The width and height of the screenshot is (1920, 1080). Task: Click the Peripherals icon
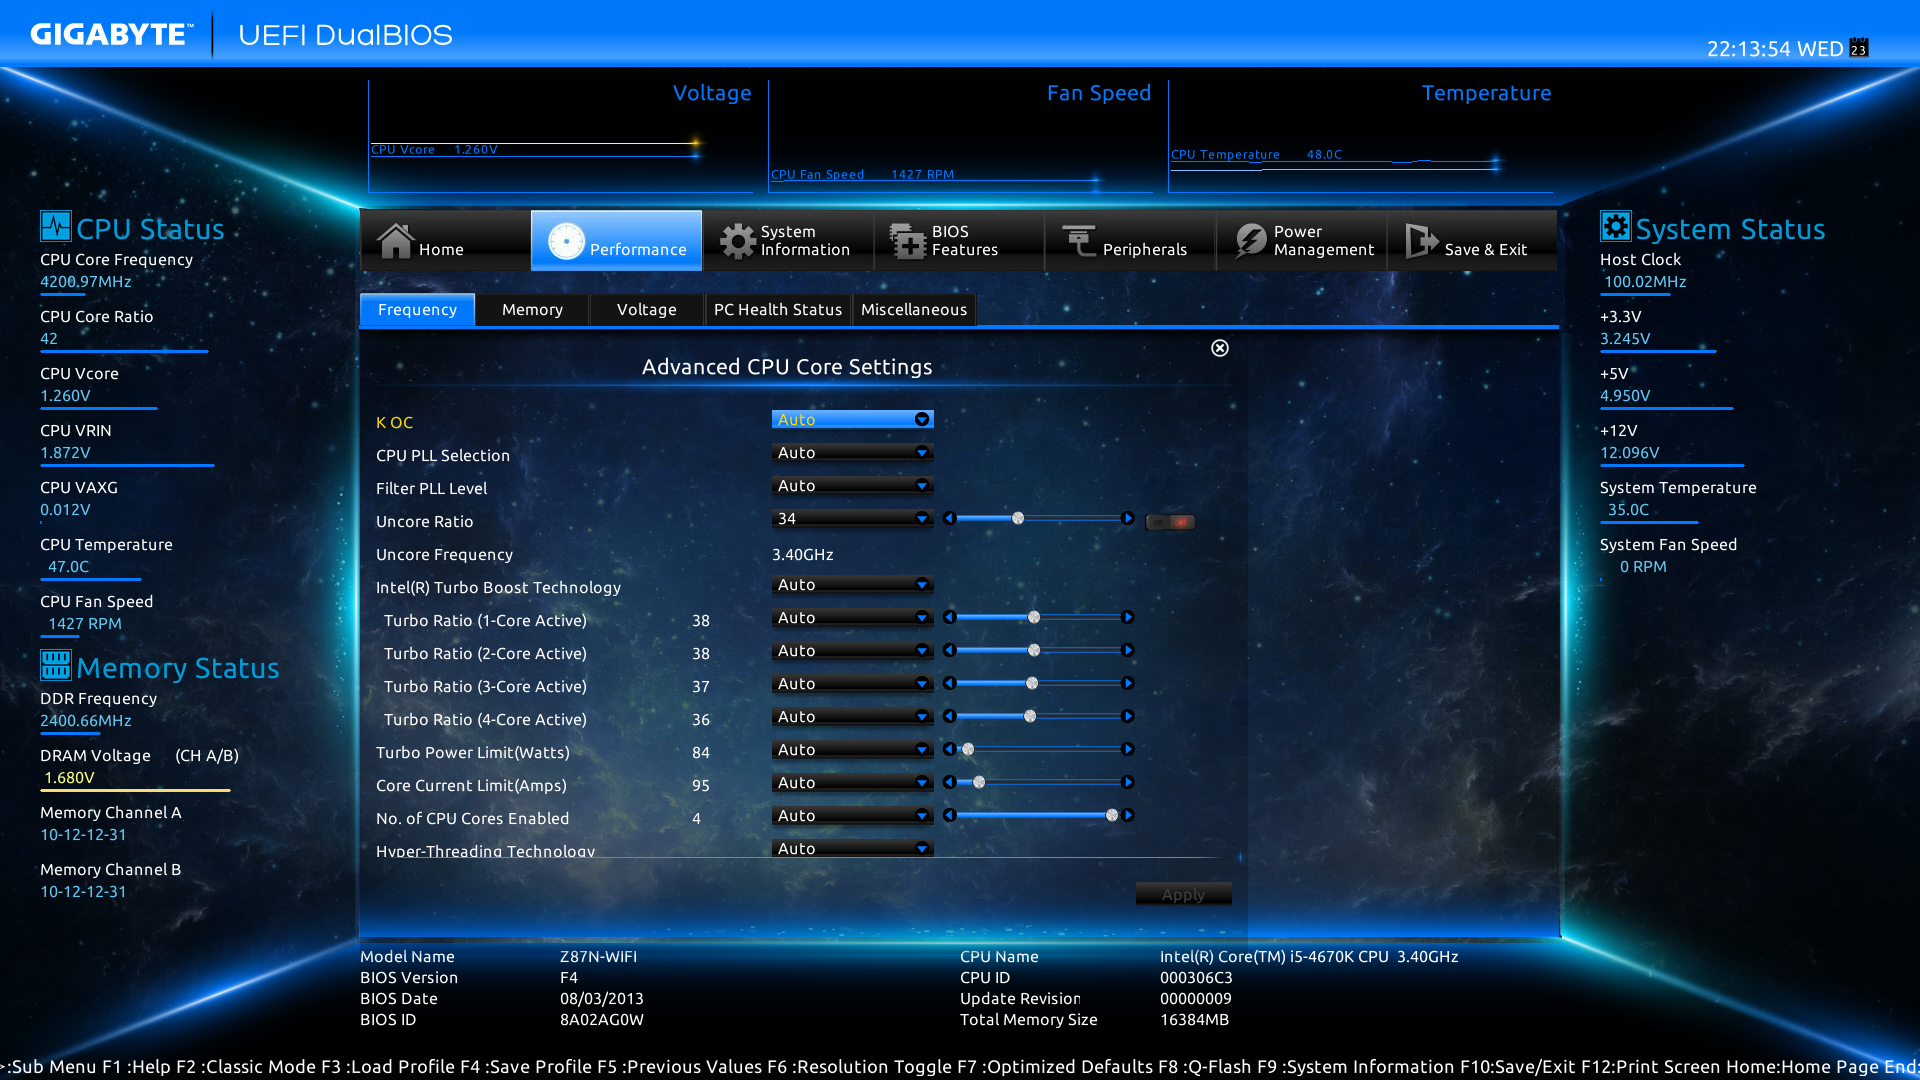[x=1079, y=241]
